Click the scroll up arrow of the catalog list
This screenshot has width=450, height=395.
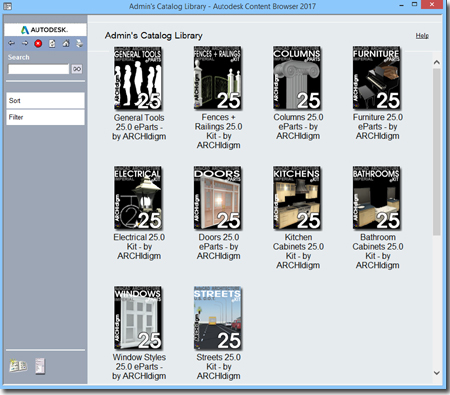[x=437, y=62]
